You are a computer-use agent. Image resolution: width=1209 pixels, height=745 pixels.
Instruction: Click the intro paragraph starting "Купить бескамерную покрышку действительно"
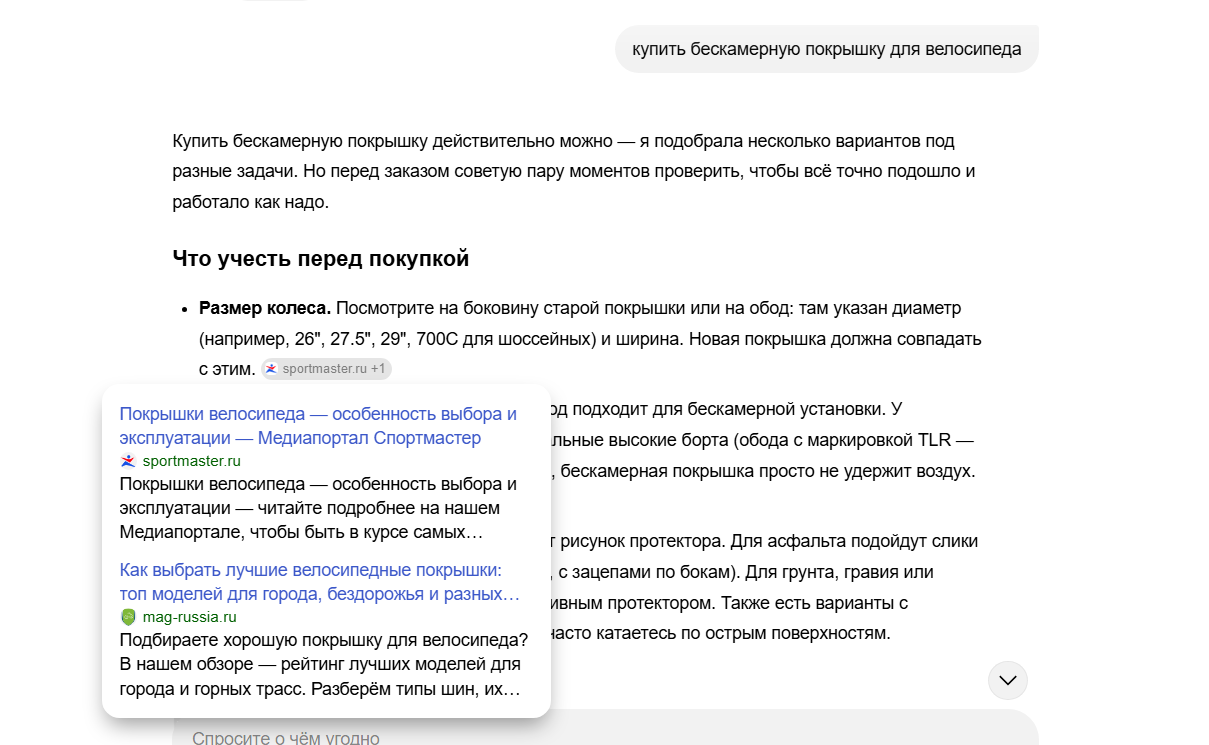pyautogui.click(x=574, y=171)
